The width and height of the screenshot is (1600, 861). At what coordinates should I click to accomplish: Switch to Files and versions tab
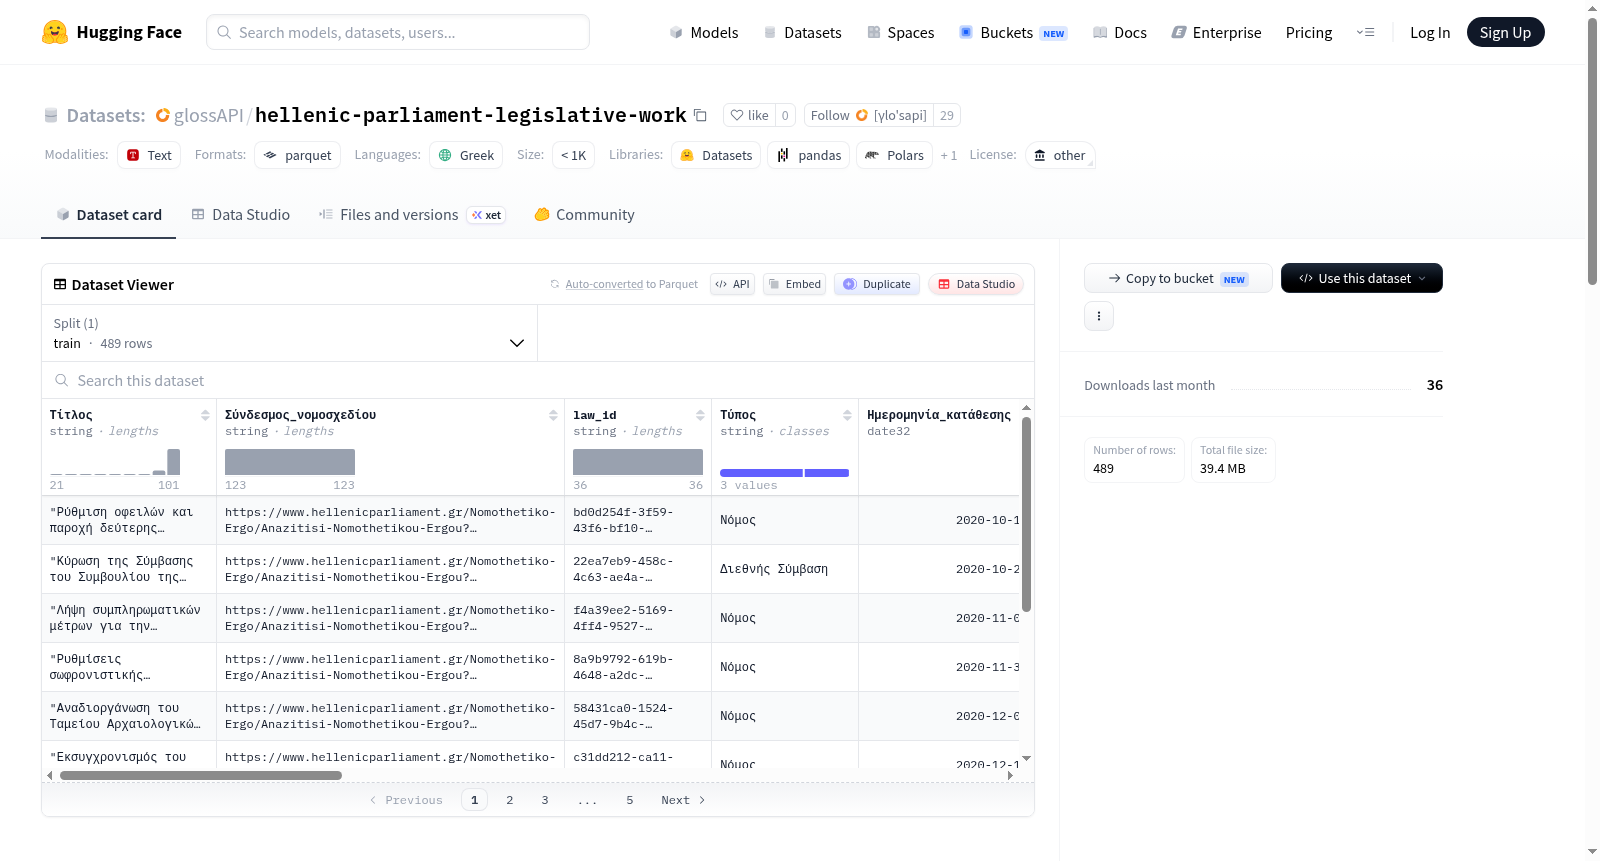(412, 215)
